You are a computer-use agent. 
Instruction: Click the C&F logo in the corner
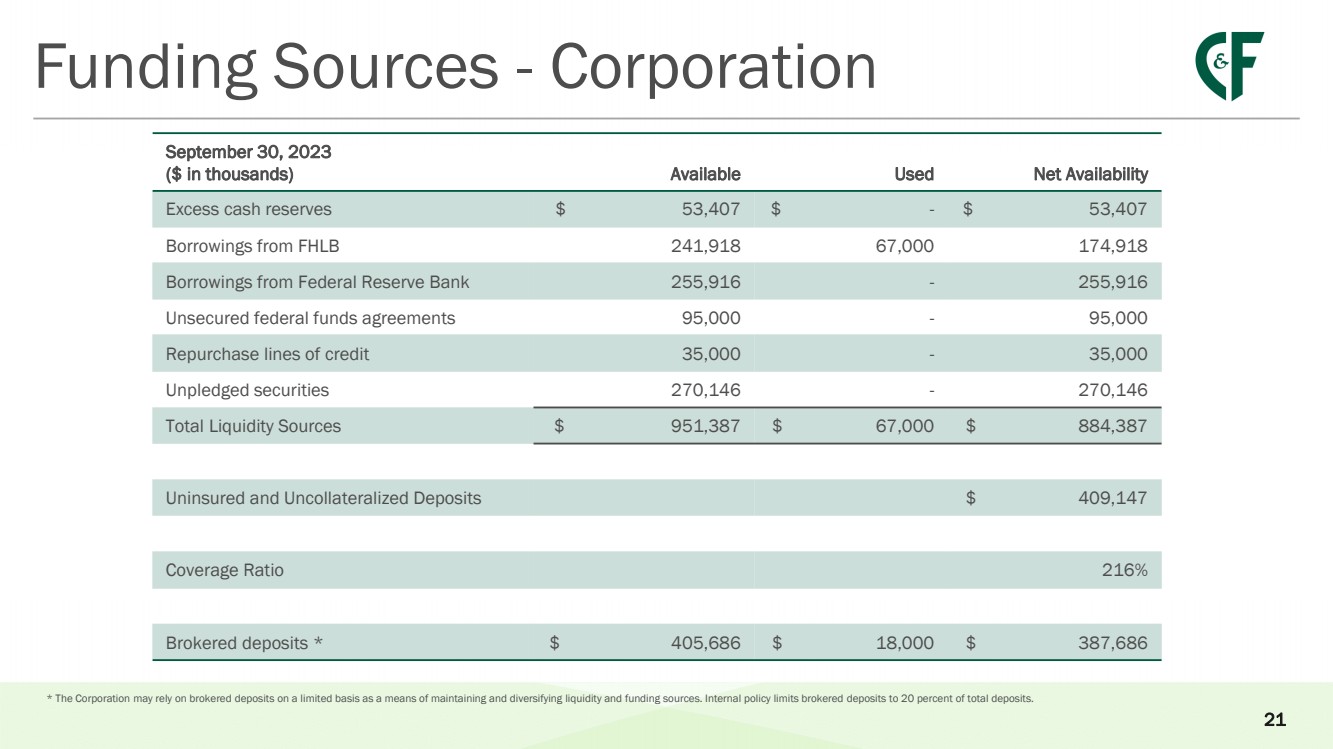point(1229,65)
